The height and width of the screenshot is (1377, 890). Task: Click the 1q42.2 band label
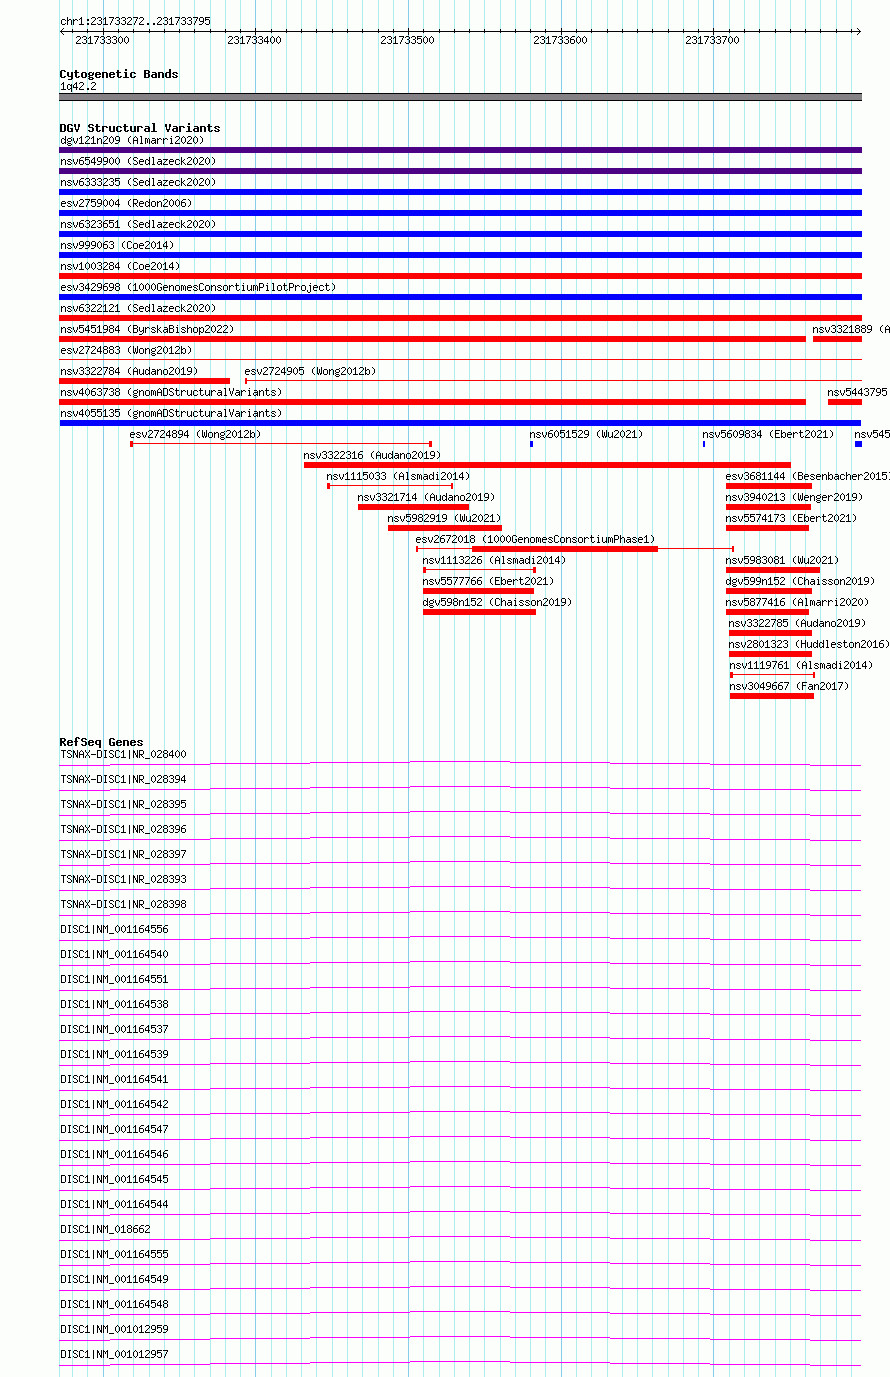tap(78, 86)
